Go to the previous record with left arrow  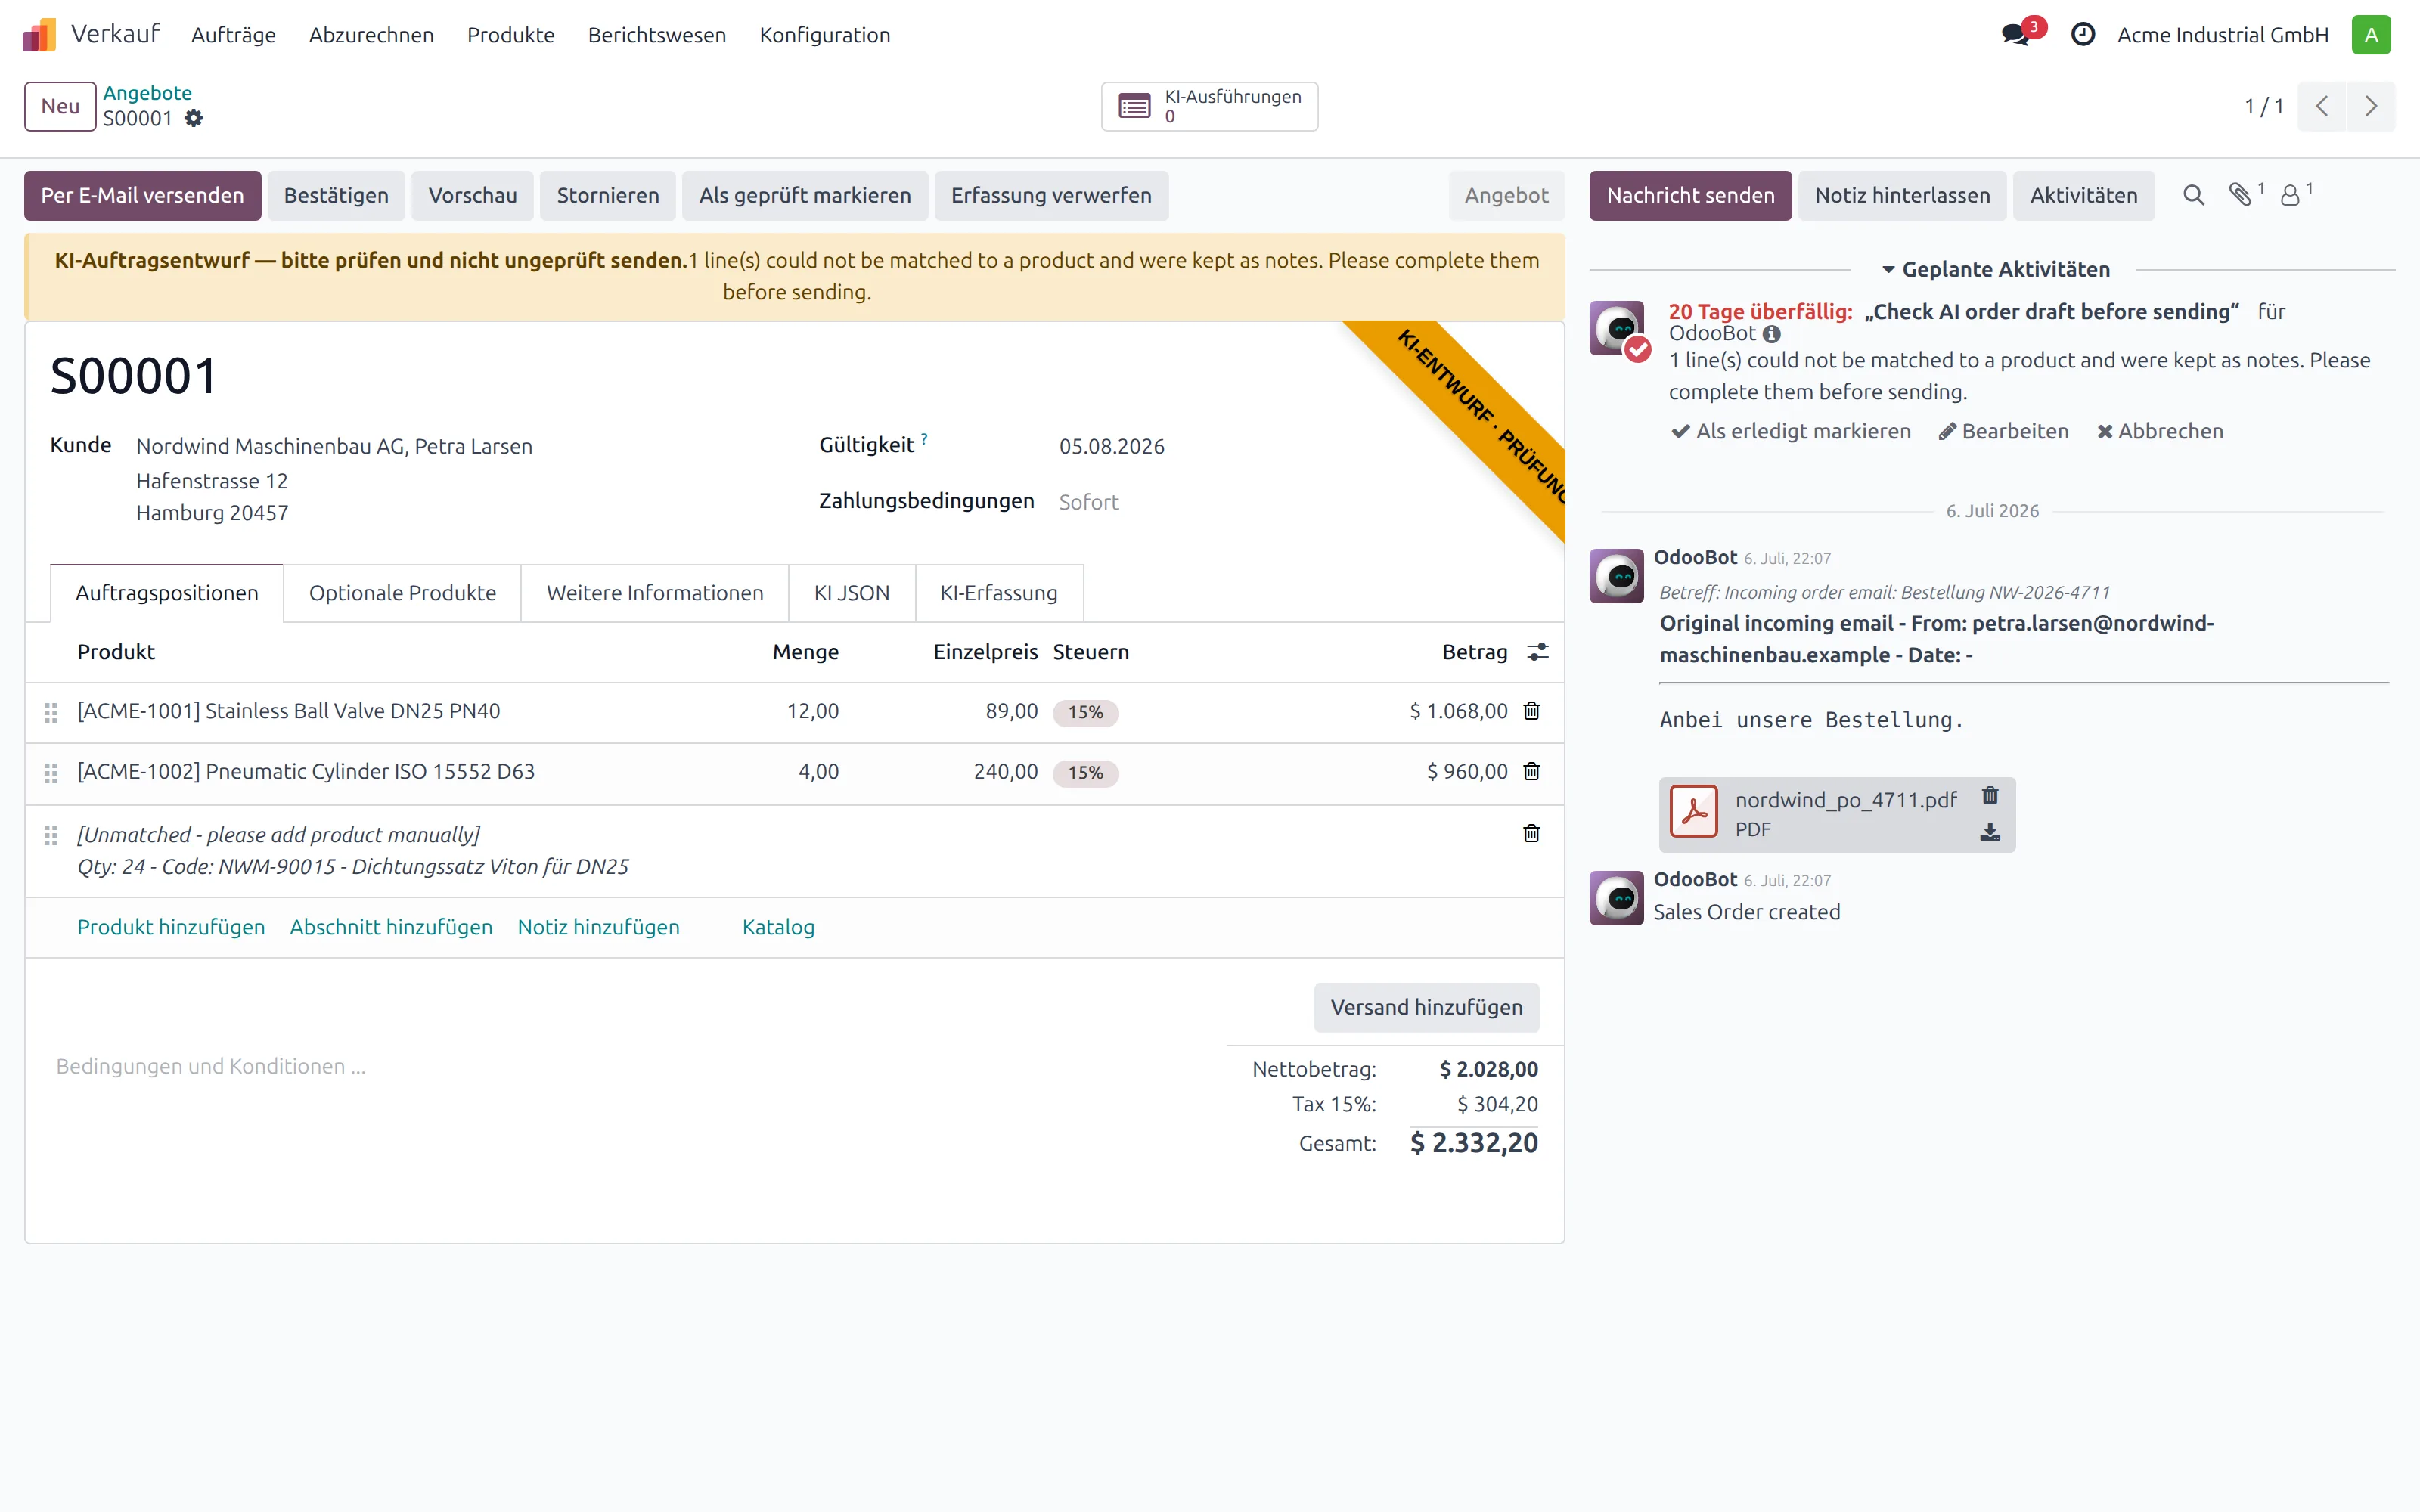pyautogui.click(x=2322, y=106)
